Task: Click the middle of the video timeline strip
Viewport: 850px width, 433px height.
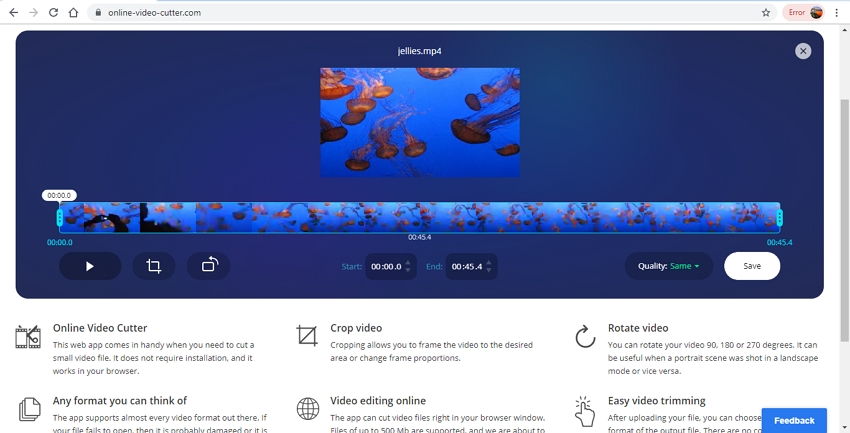Action: [x=420, y=217]
